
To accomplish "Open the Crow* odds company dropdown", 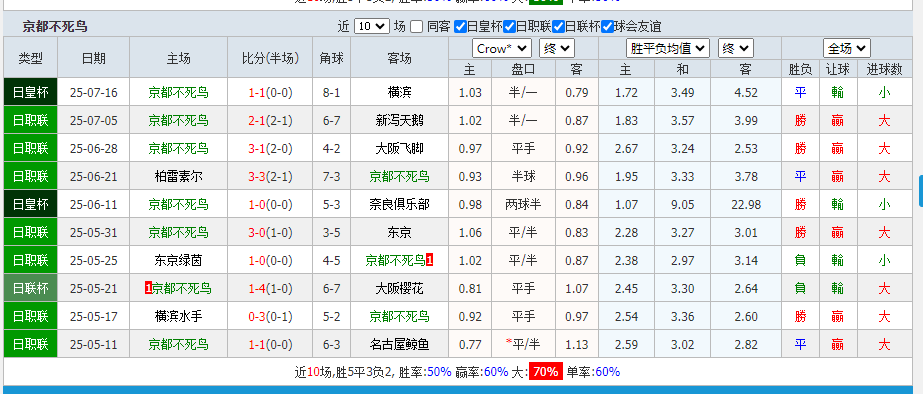I will (502, 48).
